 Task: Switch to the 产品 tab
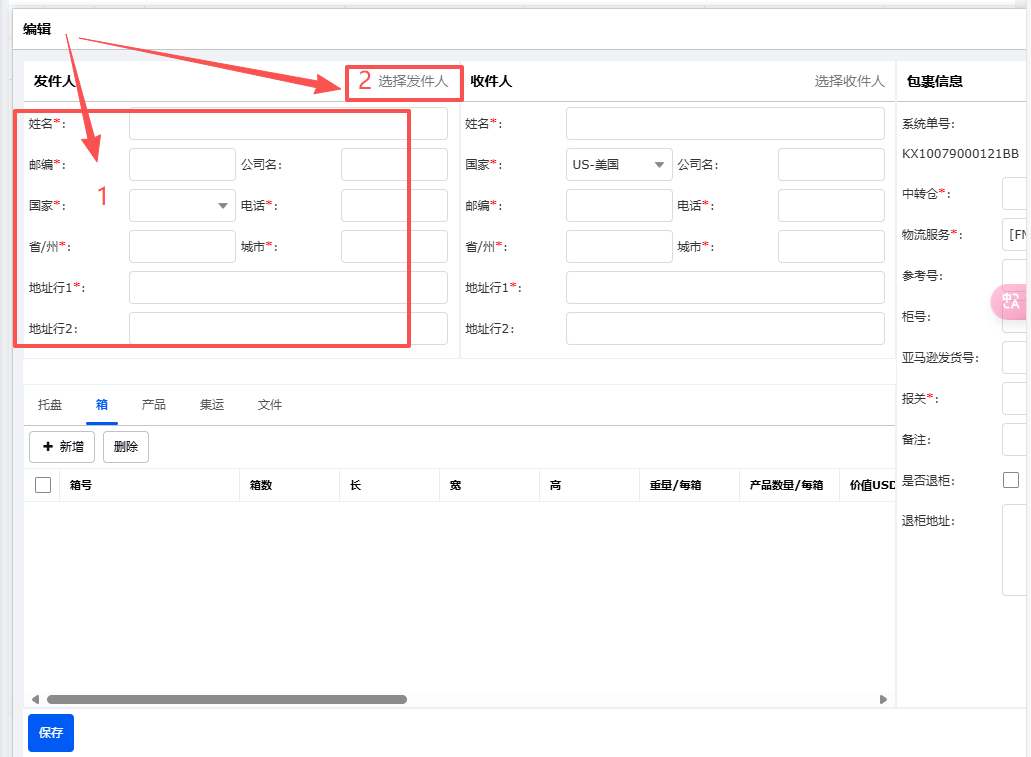(x=154, y=405)
